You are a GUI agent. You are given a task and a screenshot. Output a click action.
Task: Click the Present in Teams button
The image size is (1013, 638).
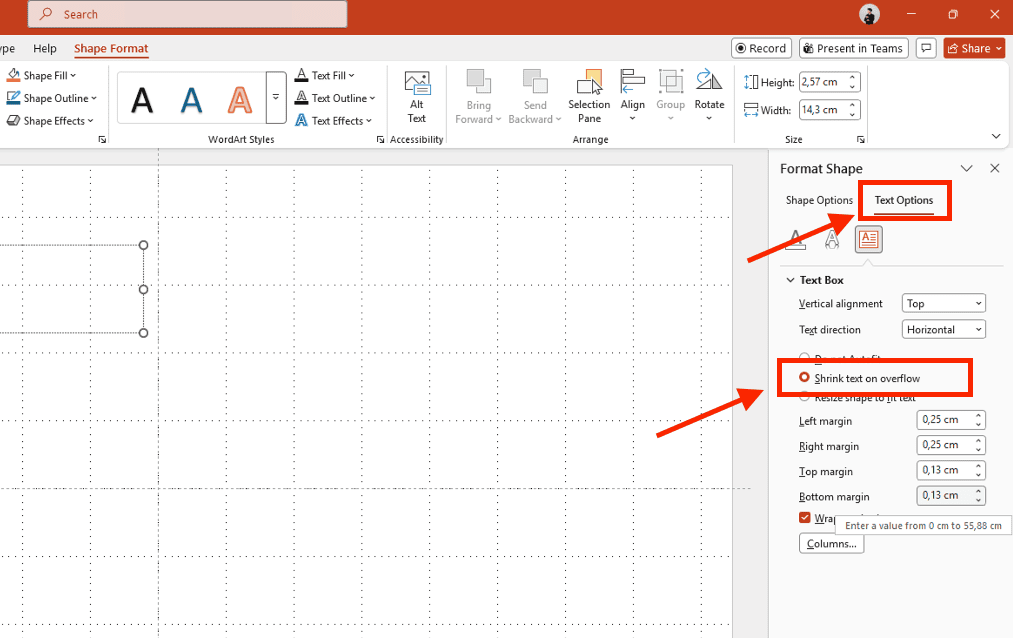click(x=854, y=48)
